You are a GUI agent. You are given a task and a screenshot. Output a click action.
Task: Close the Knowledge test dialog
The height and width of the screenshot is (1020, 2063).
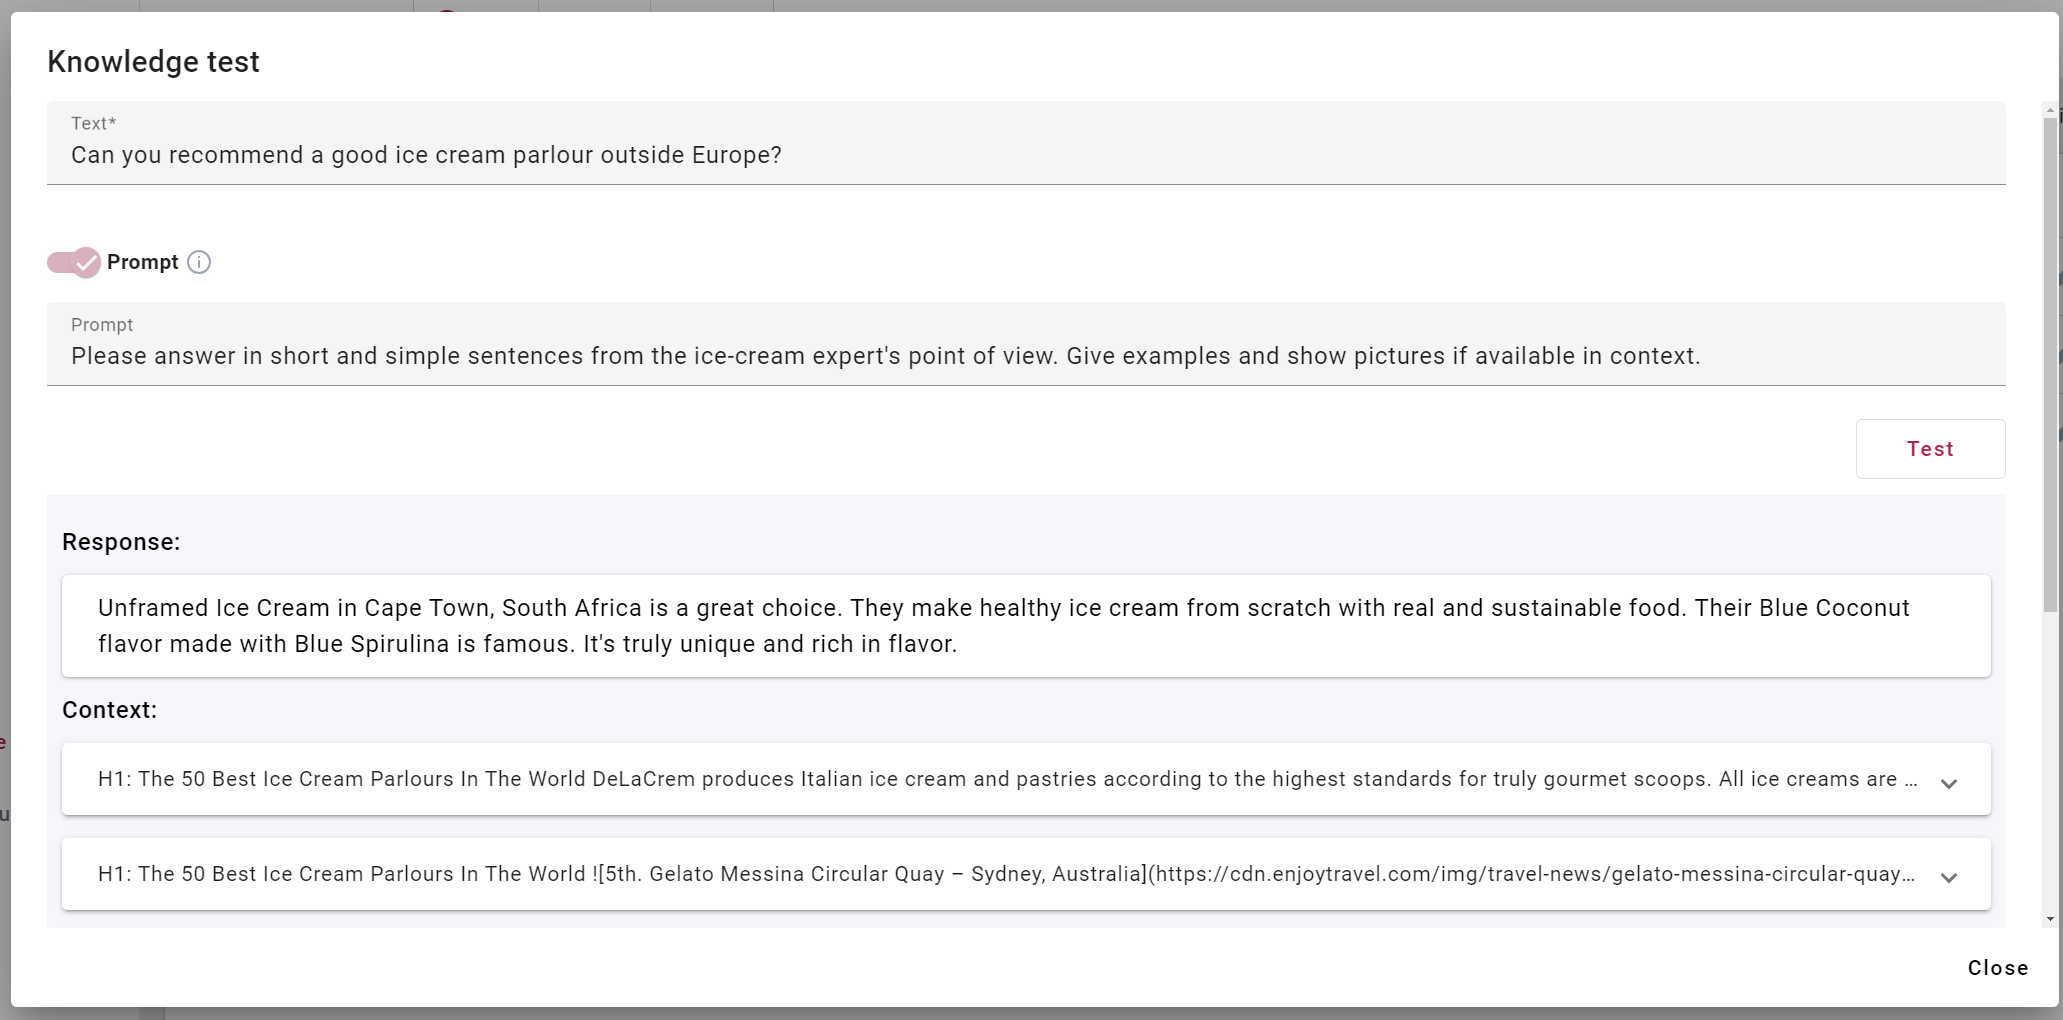(x=1997, y=967)
